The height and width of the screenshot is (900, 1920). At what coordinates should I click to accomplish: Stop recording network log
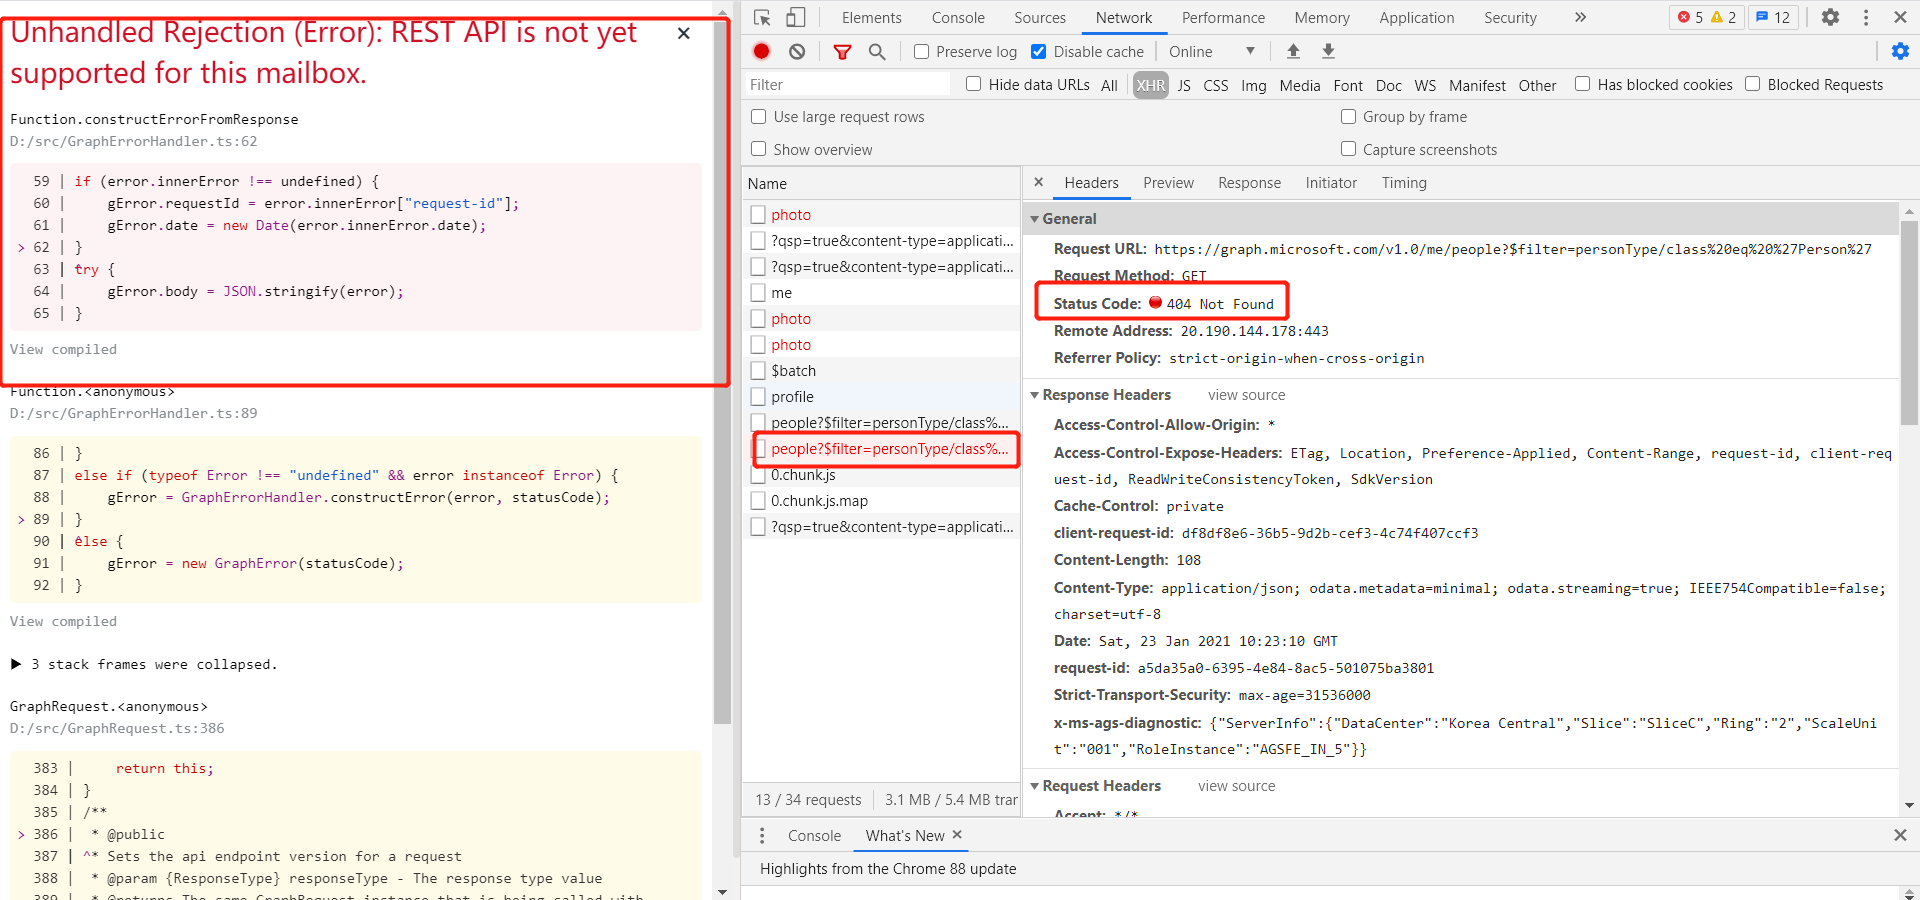coord(760,51)
